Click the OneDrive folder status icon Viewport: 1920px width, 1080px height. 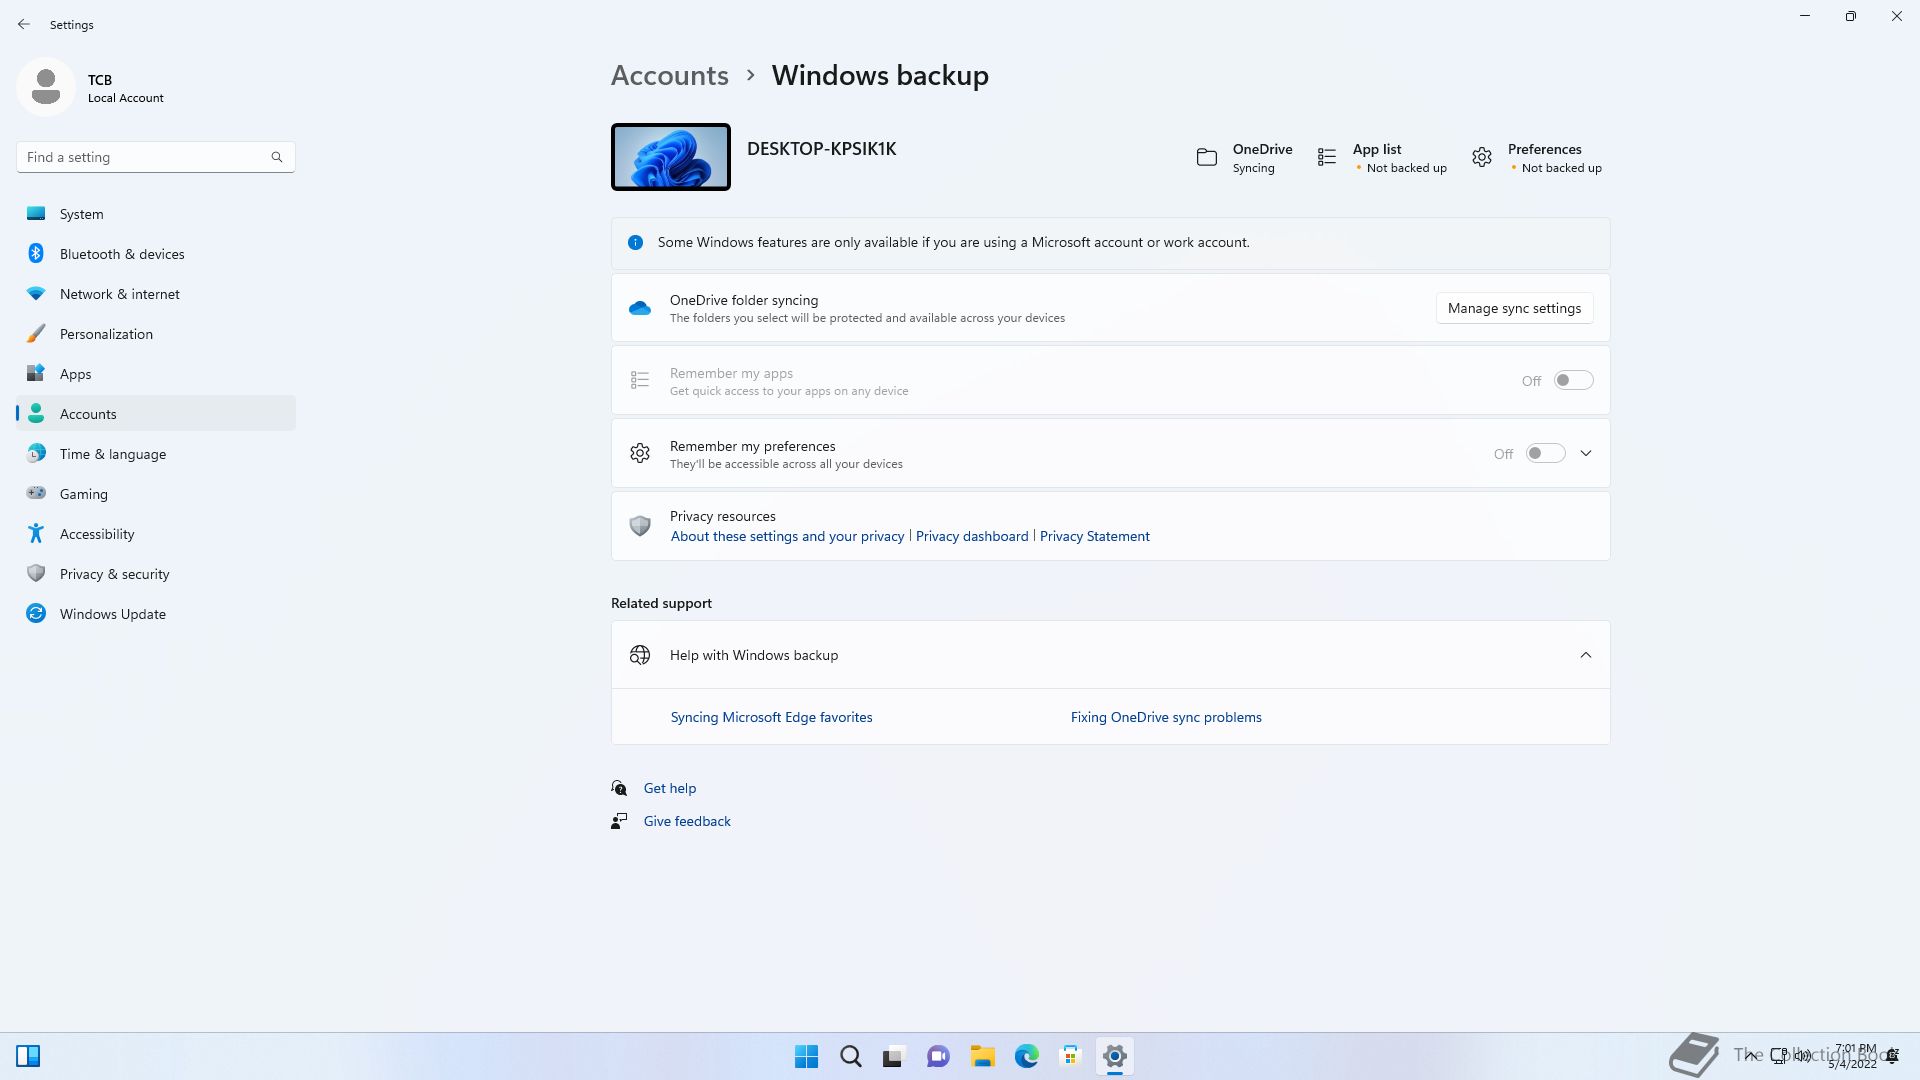[1207, 157]
